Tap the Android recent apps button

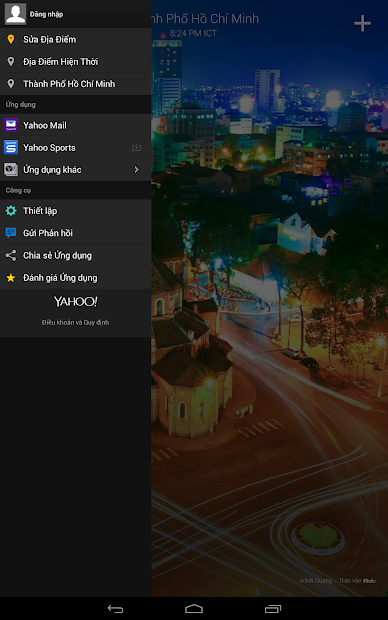coord(273,609)
